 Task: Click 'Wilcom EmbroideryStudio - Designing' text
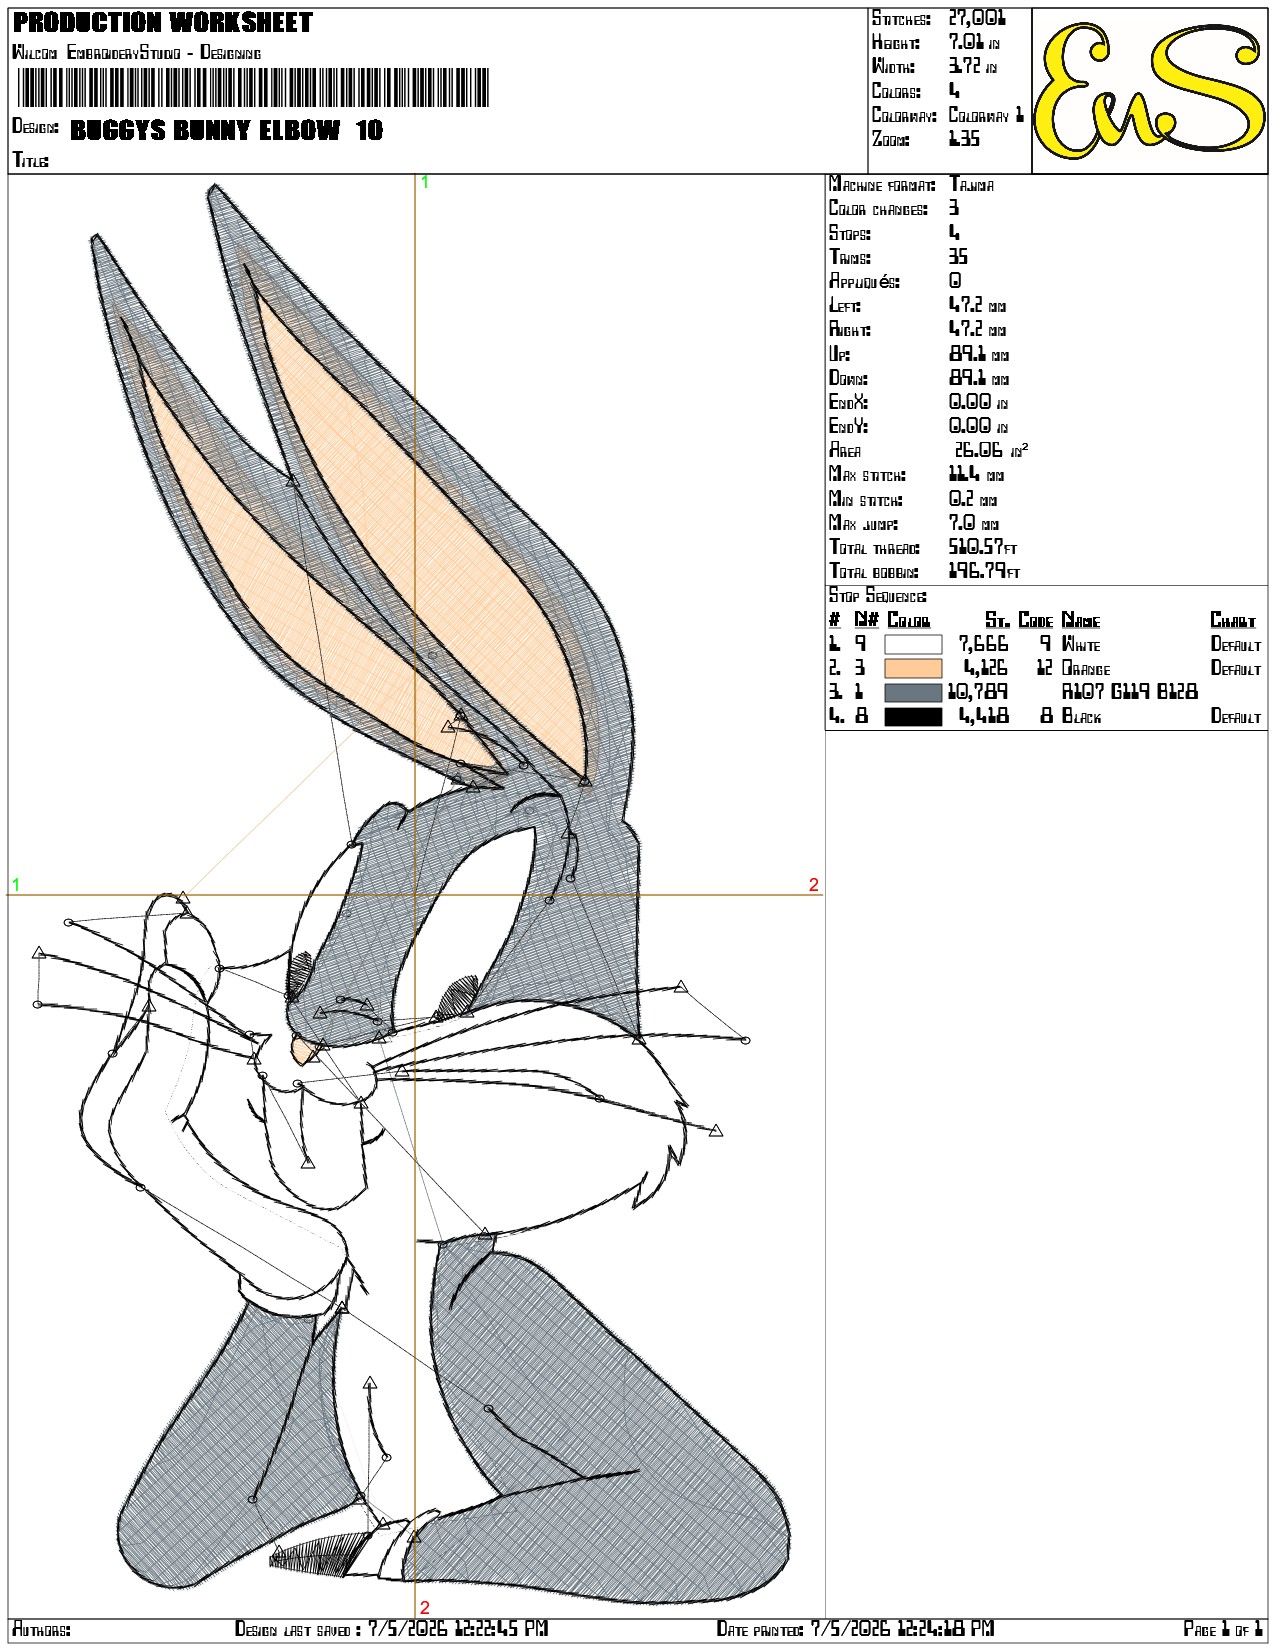pos(136,52)
